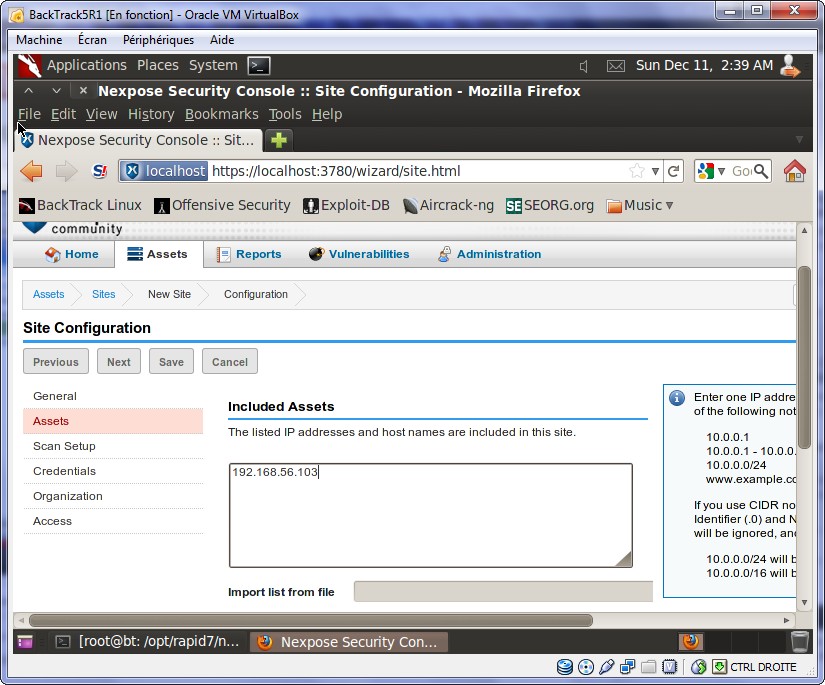Viewport: 825px width, 685px height.
Task: Click the VirtualBox network status icon
Action: pyautogui.click(x=628, y=667)
